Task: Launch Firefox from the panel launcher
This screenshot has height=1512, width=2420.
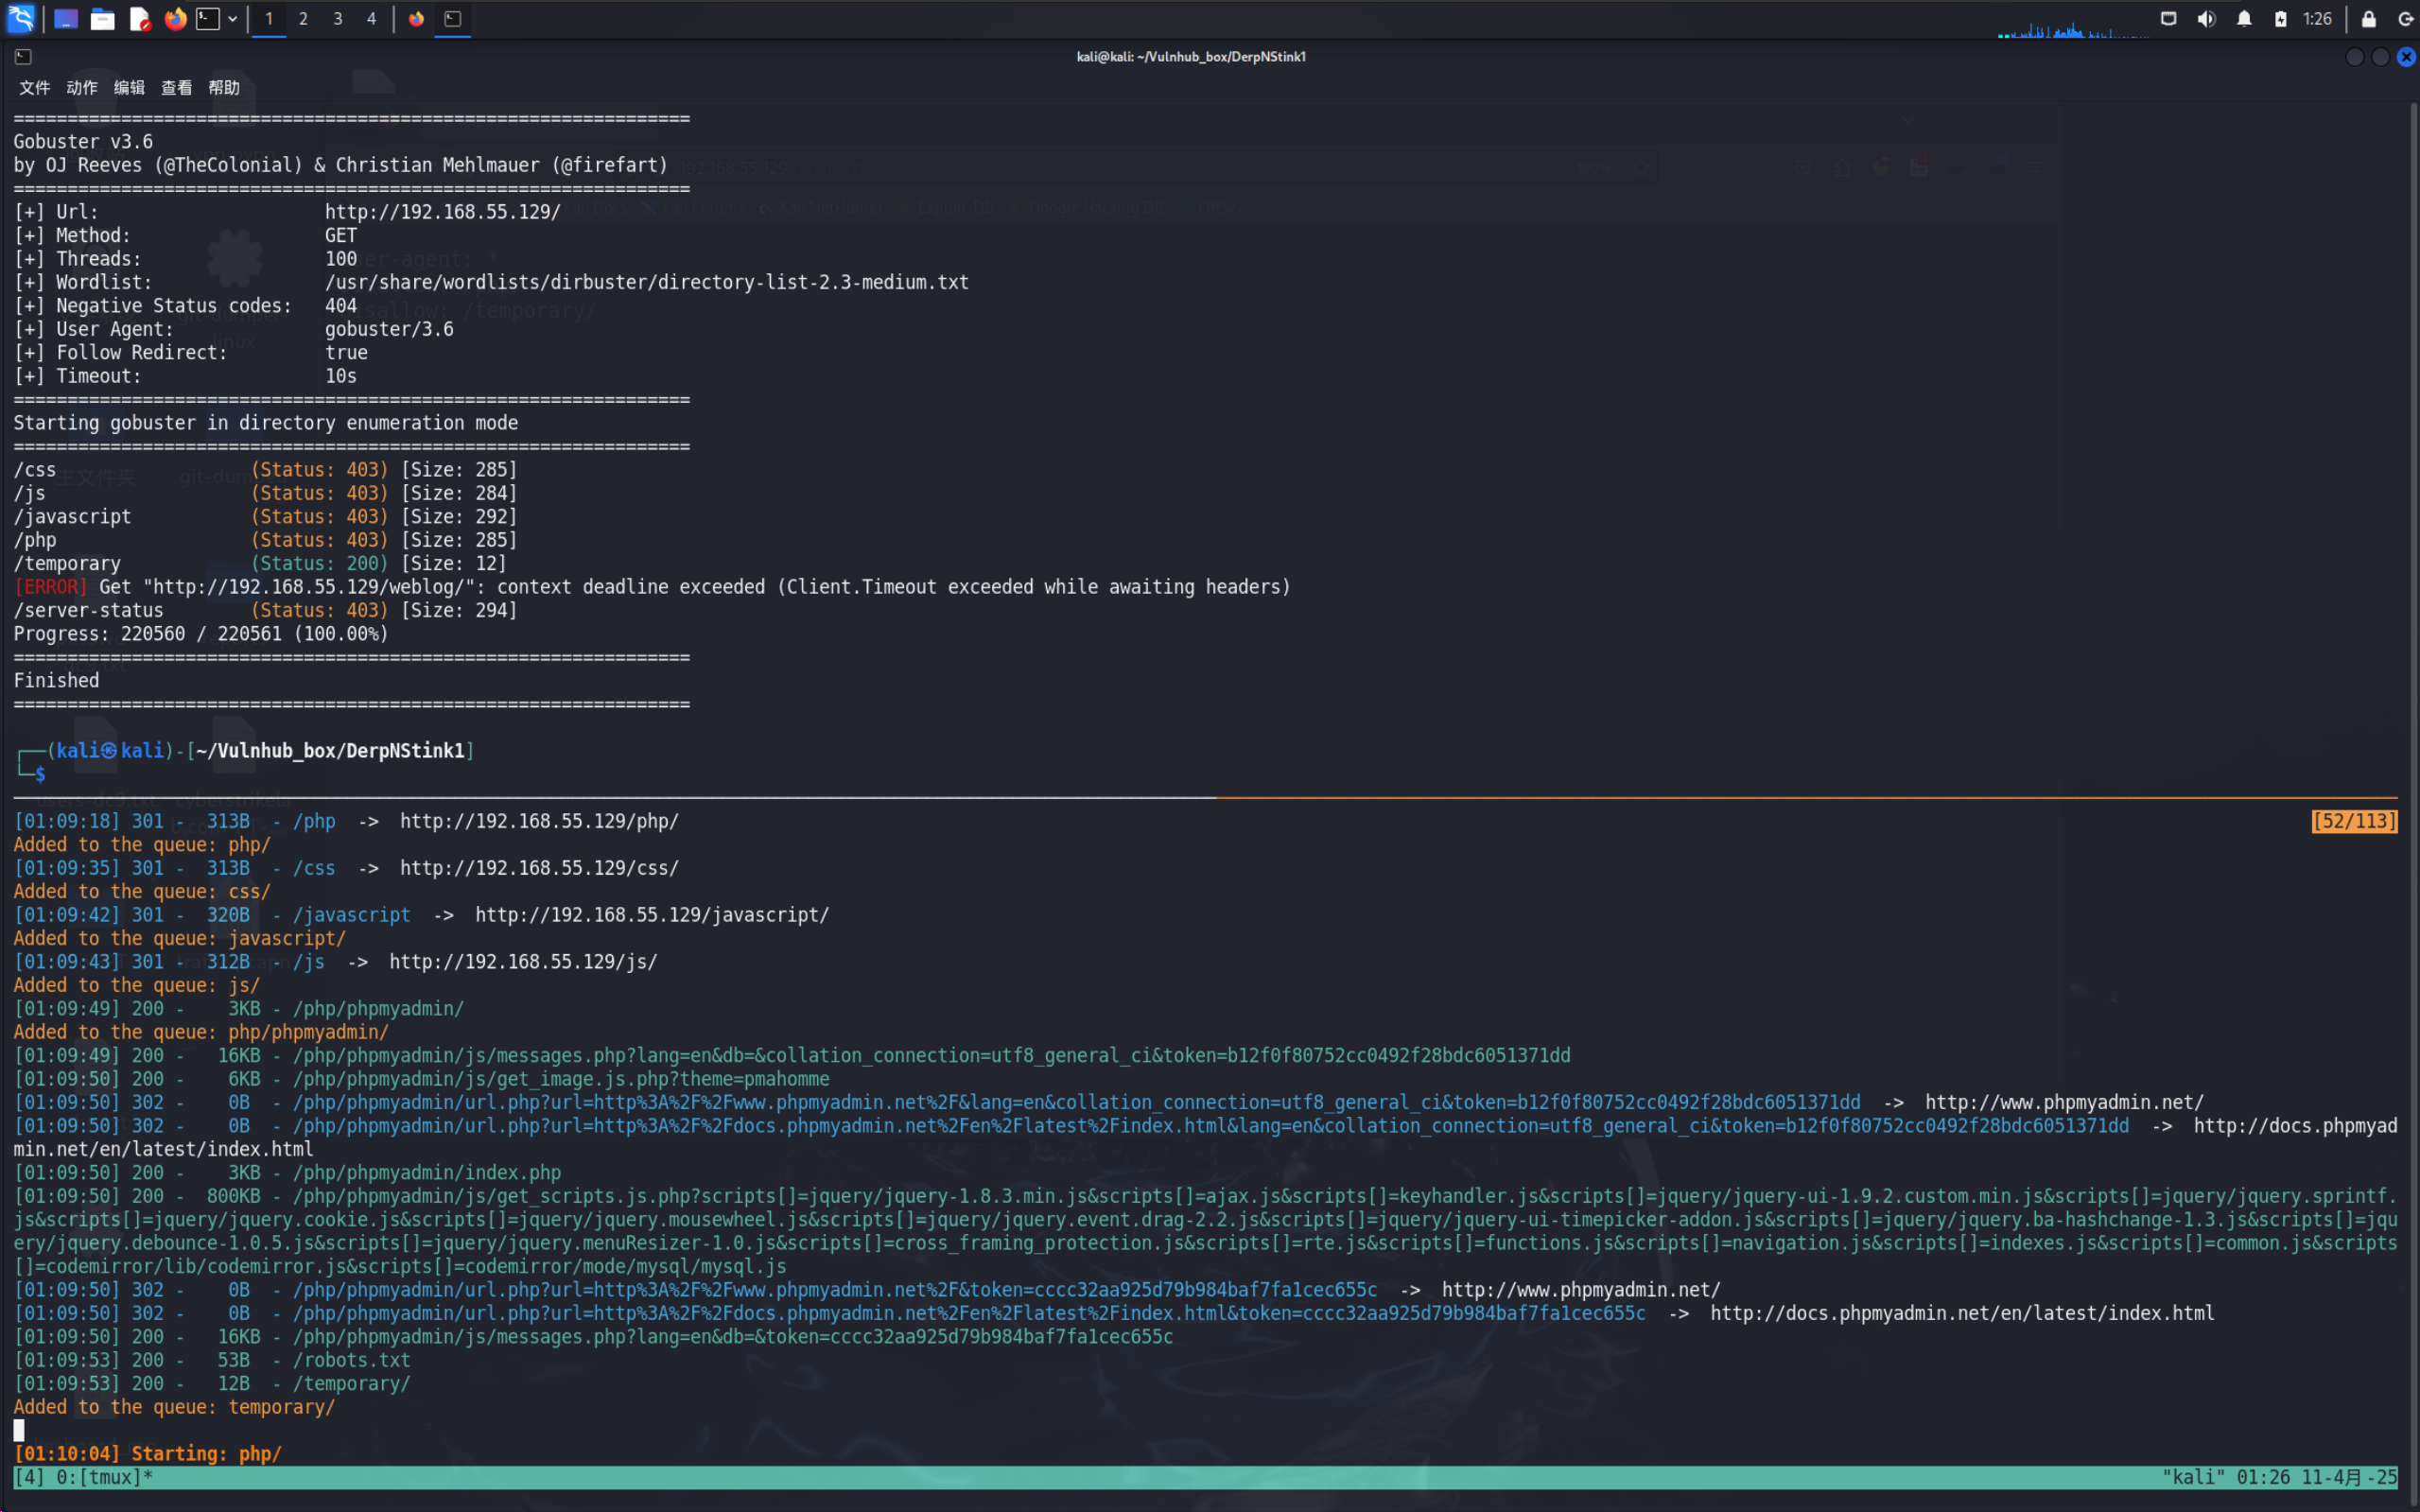Action: click(x=175, y=18)
